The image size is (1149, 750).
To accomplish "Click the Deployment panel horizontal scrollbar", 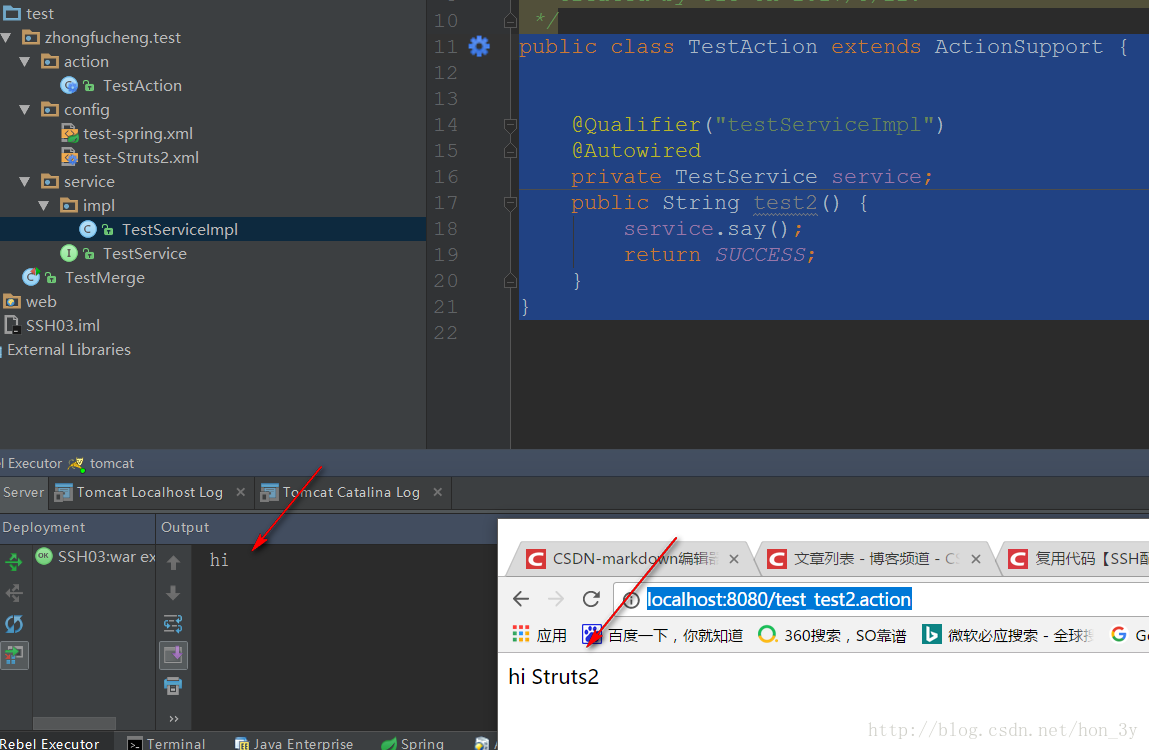I will [x=75, y=723].
